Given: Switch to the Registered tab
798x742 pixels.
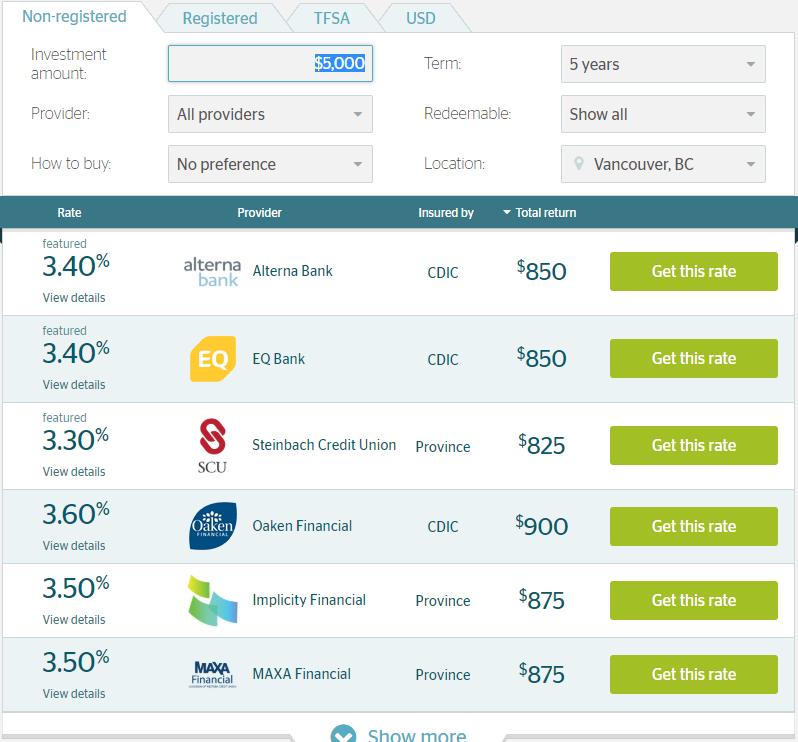Looking at the screenshot, I should point(220,18).
